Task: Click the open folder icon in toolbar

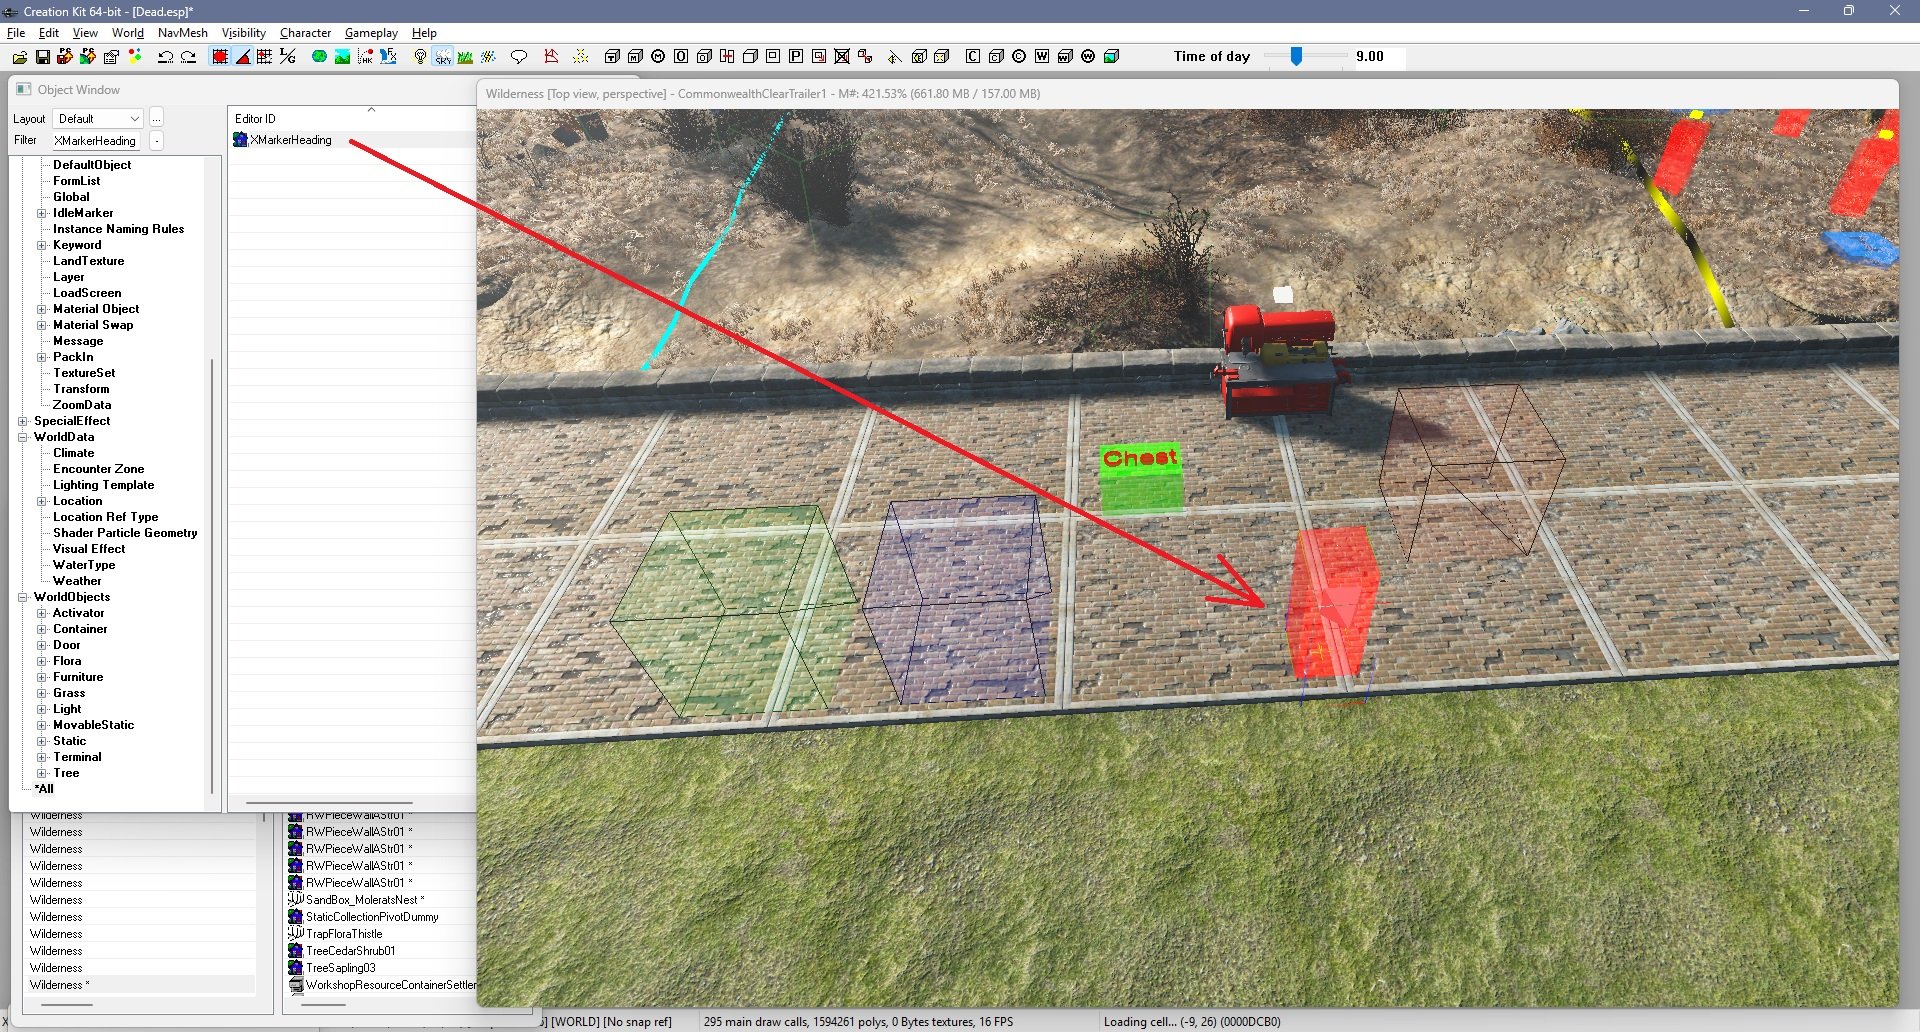Action: [x=19, y=57]
